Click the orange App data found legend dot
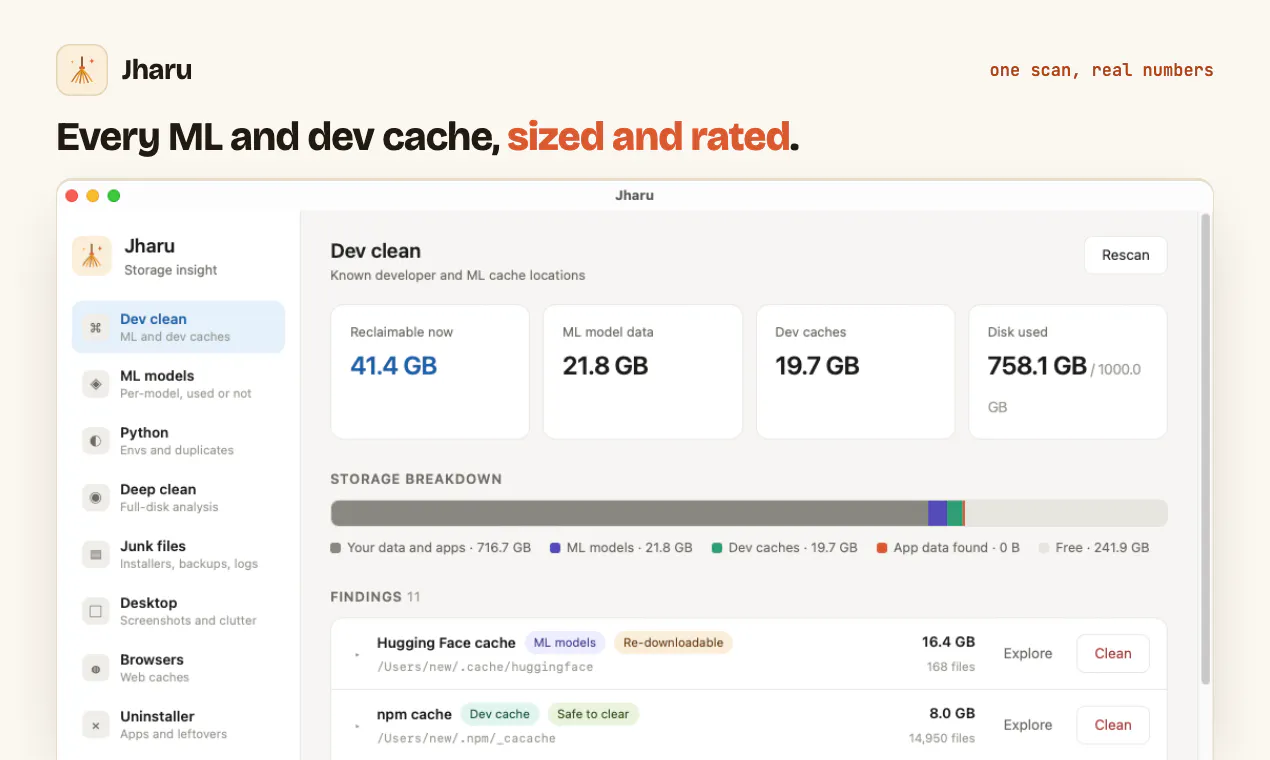 click(882, 548)
